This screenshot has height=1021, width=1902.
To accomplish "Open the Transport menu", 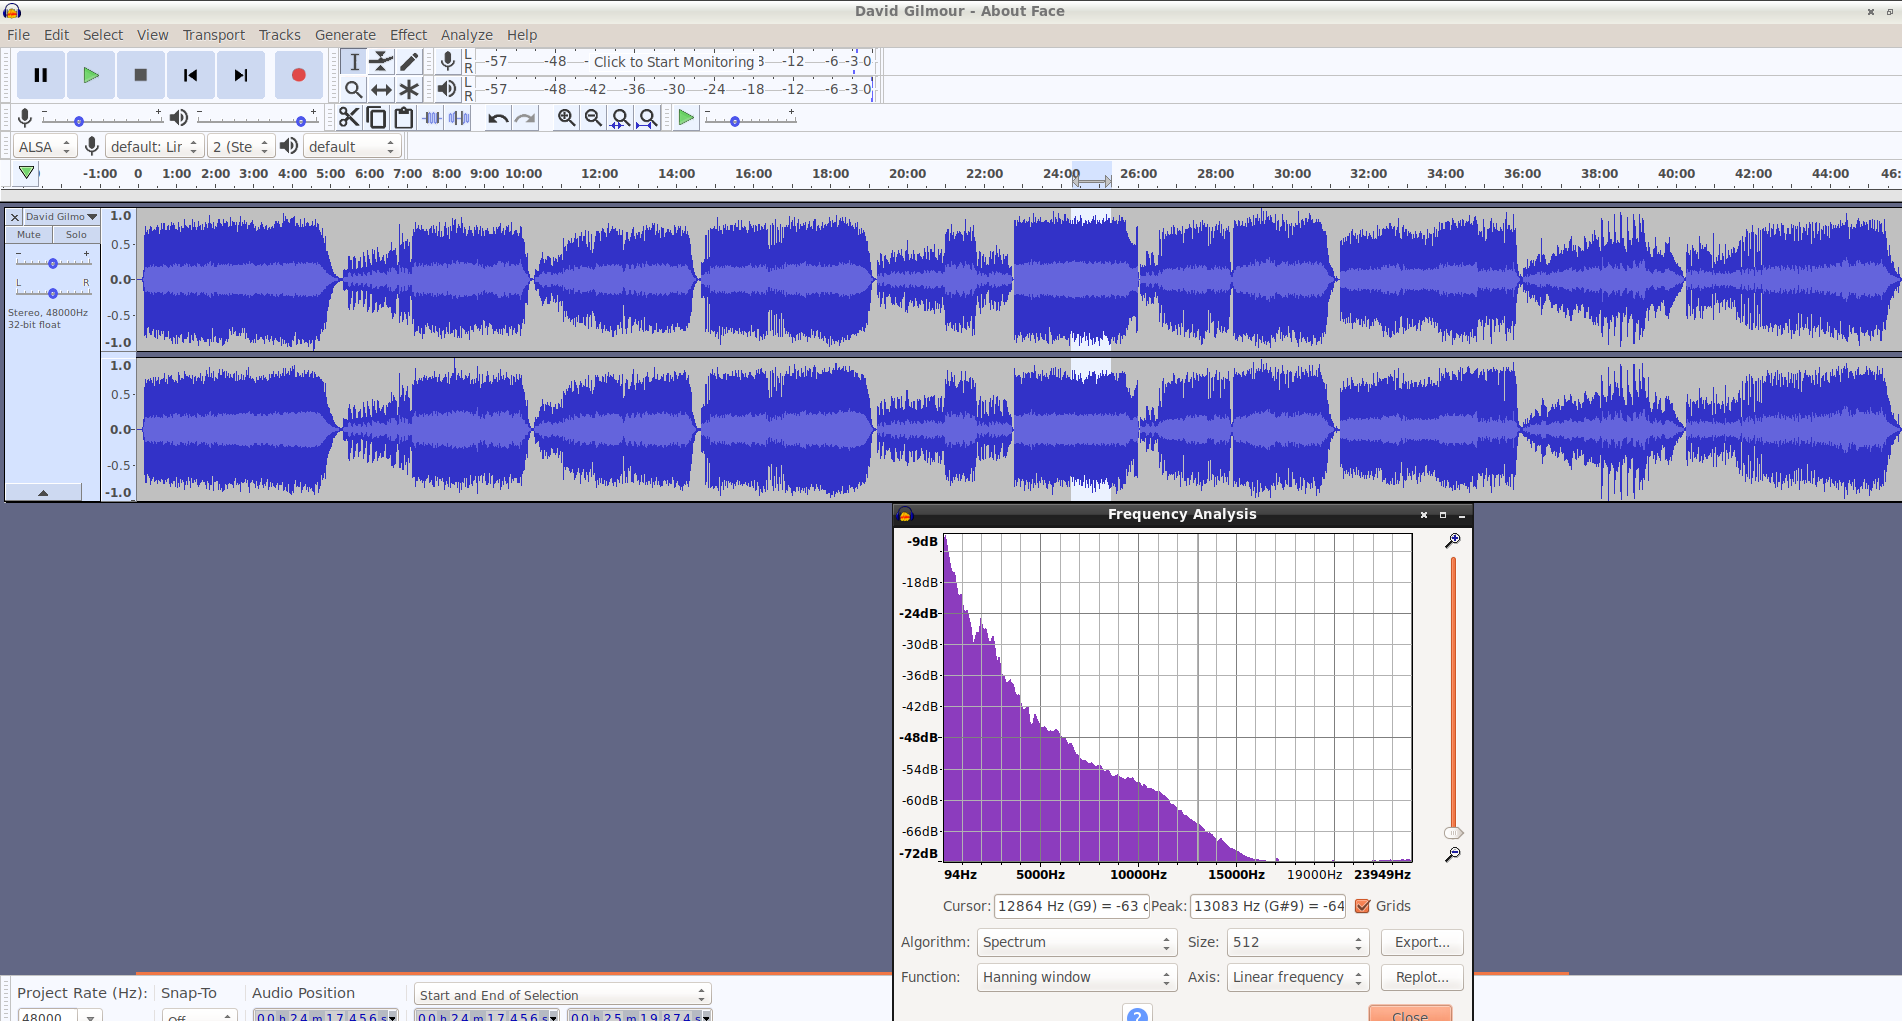I will click(x=213, y=35).
